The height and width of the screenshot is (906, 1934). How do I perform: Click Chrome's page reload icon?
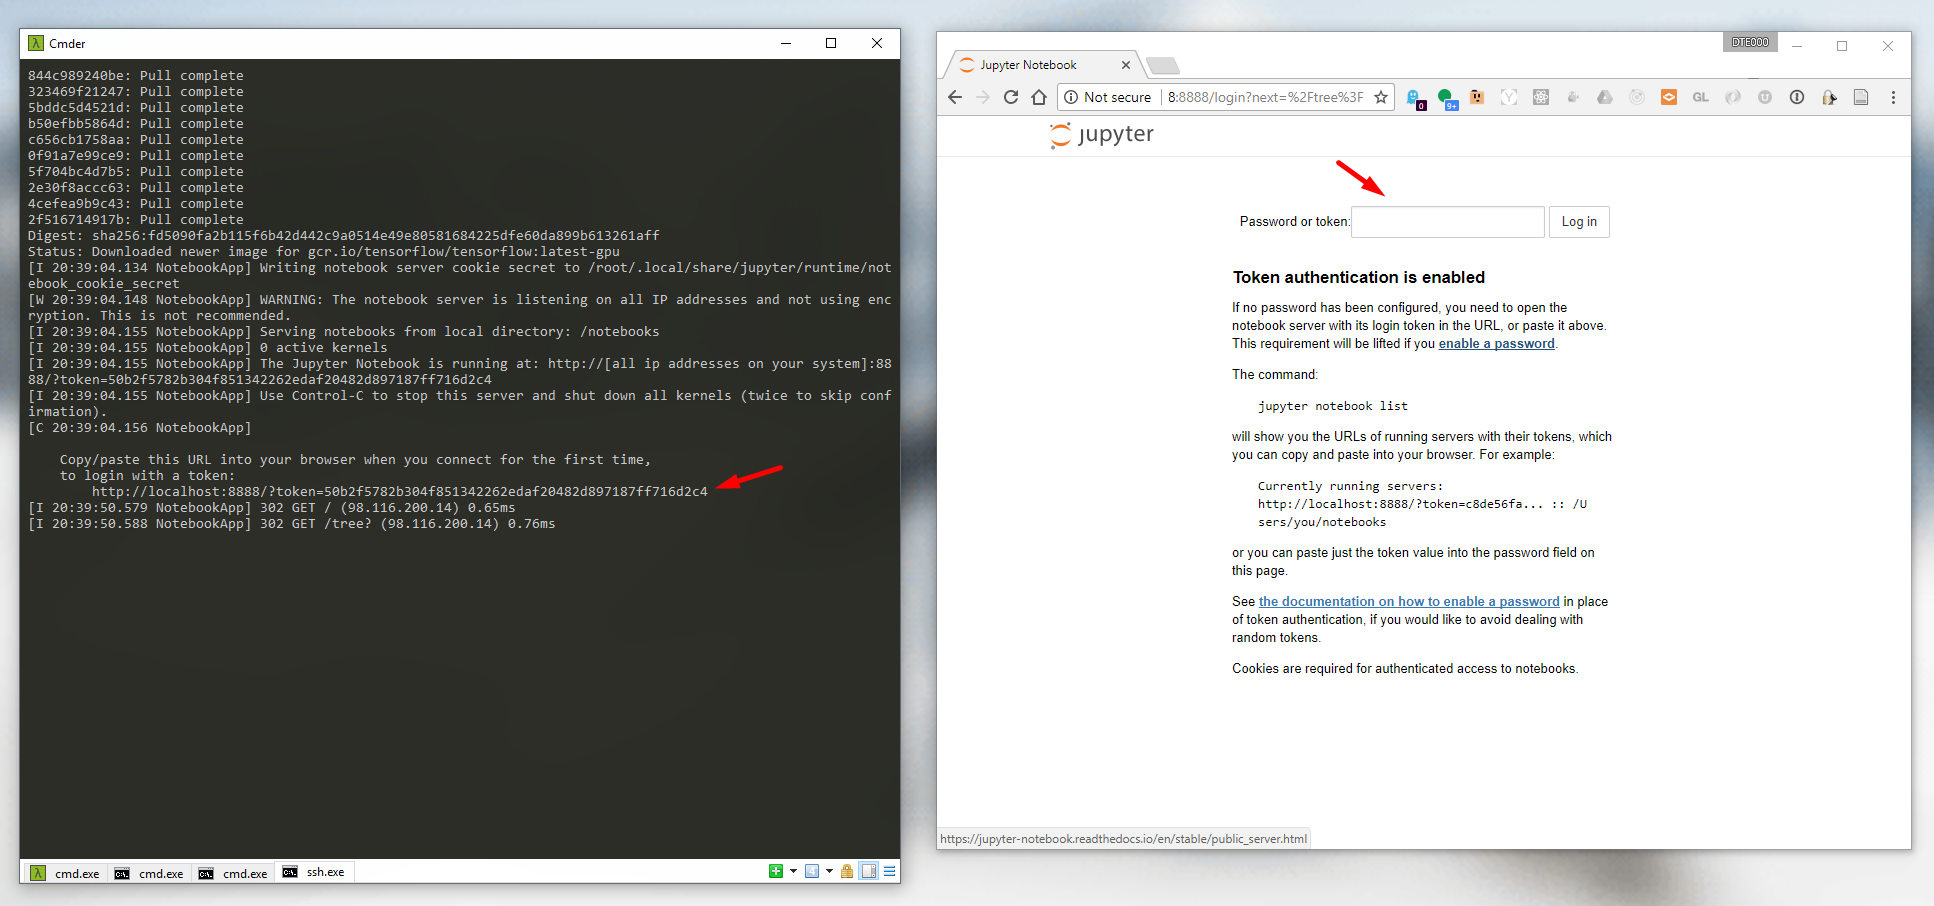[1010, 97]
